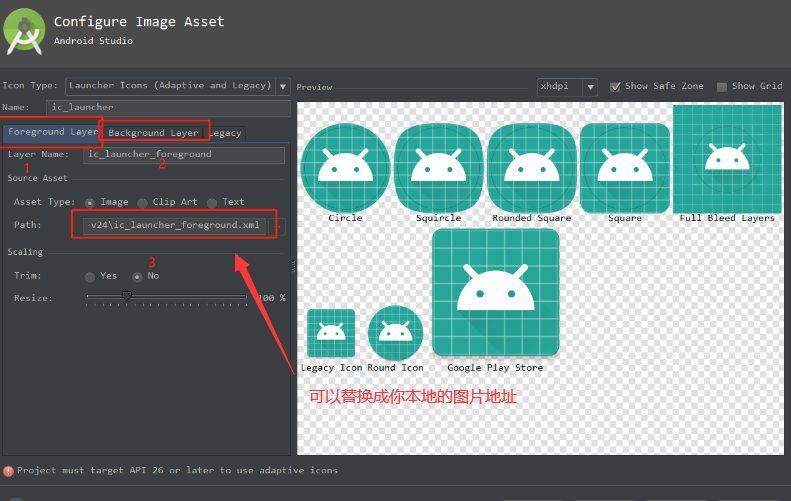Screen dimensions: 791x501
Task: Click the Round Icon preview
Action: pyautogui.click(x=395, y=333)
